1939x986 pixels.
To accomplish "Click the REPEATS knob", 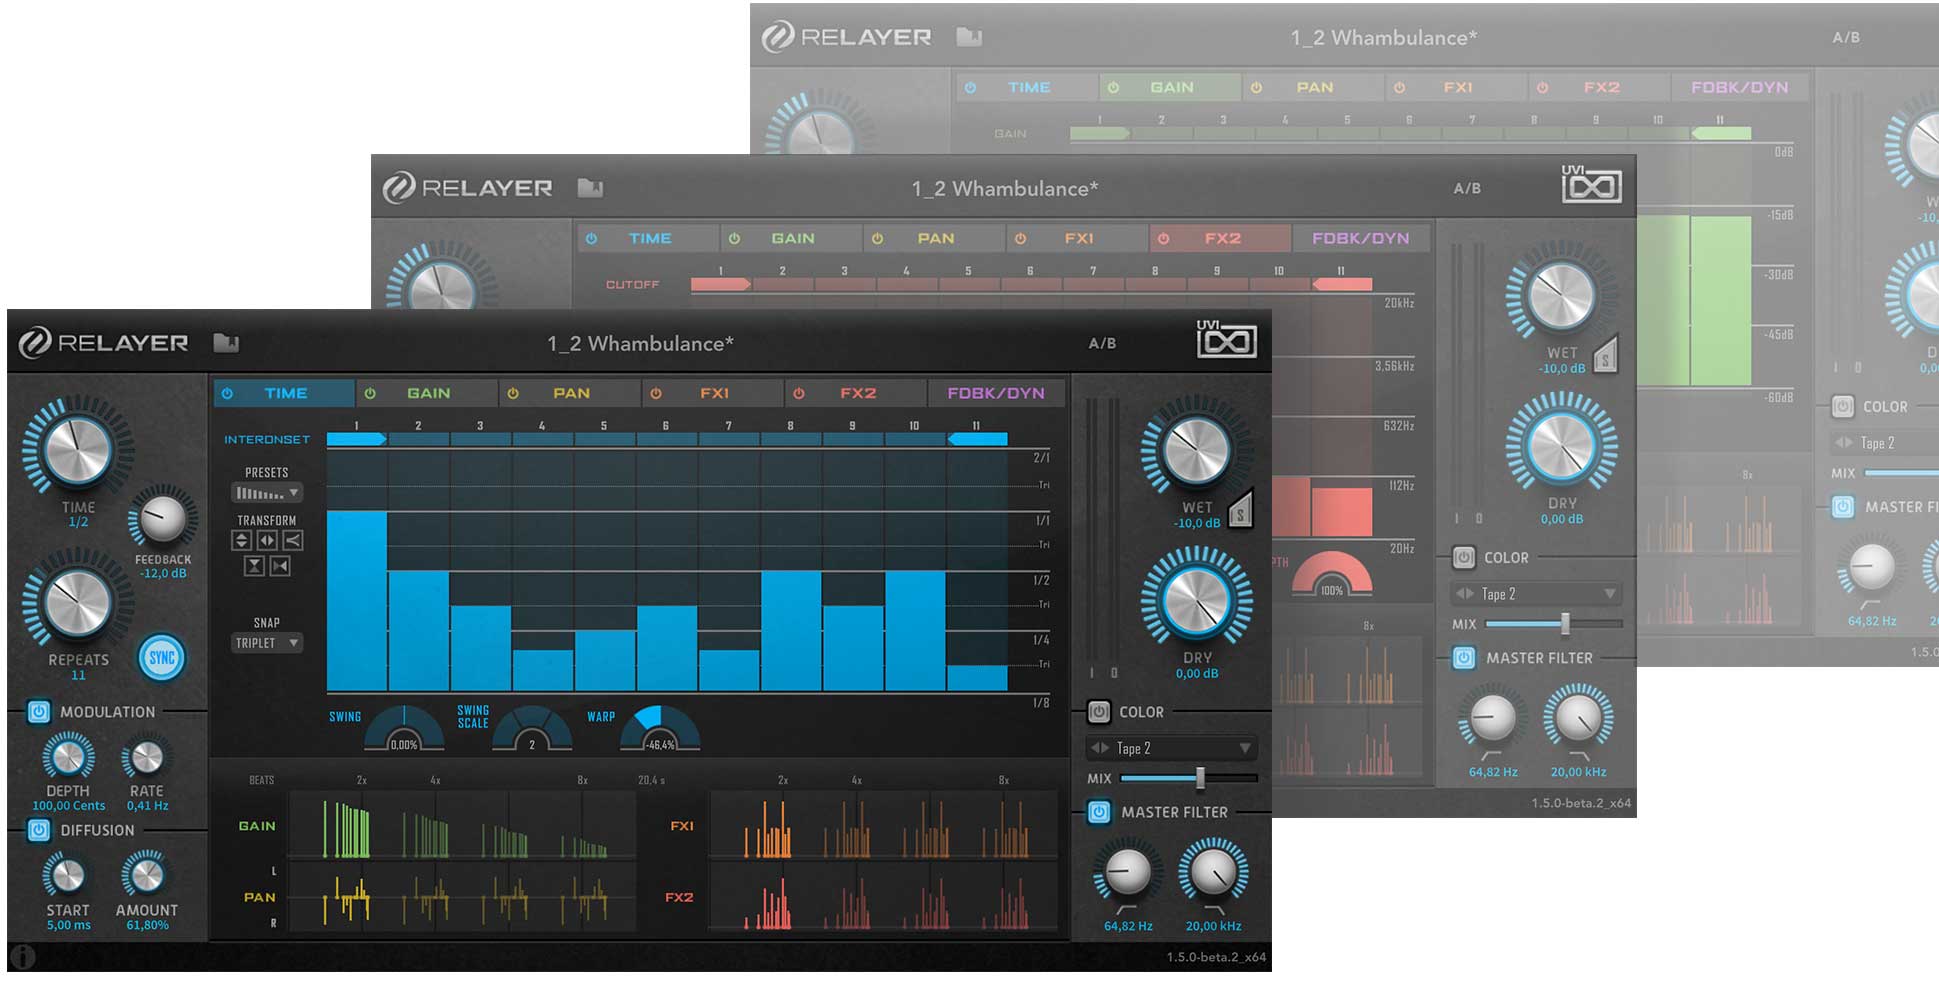I will pos(78,602).
